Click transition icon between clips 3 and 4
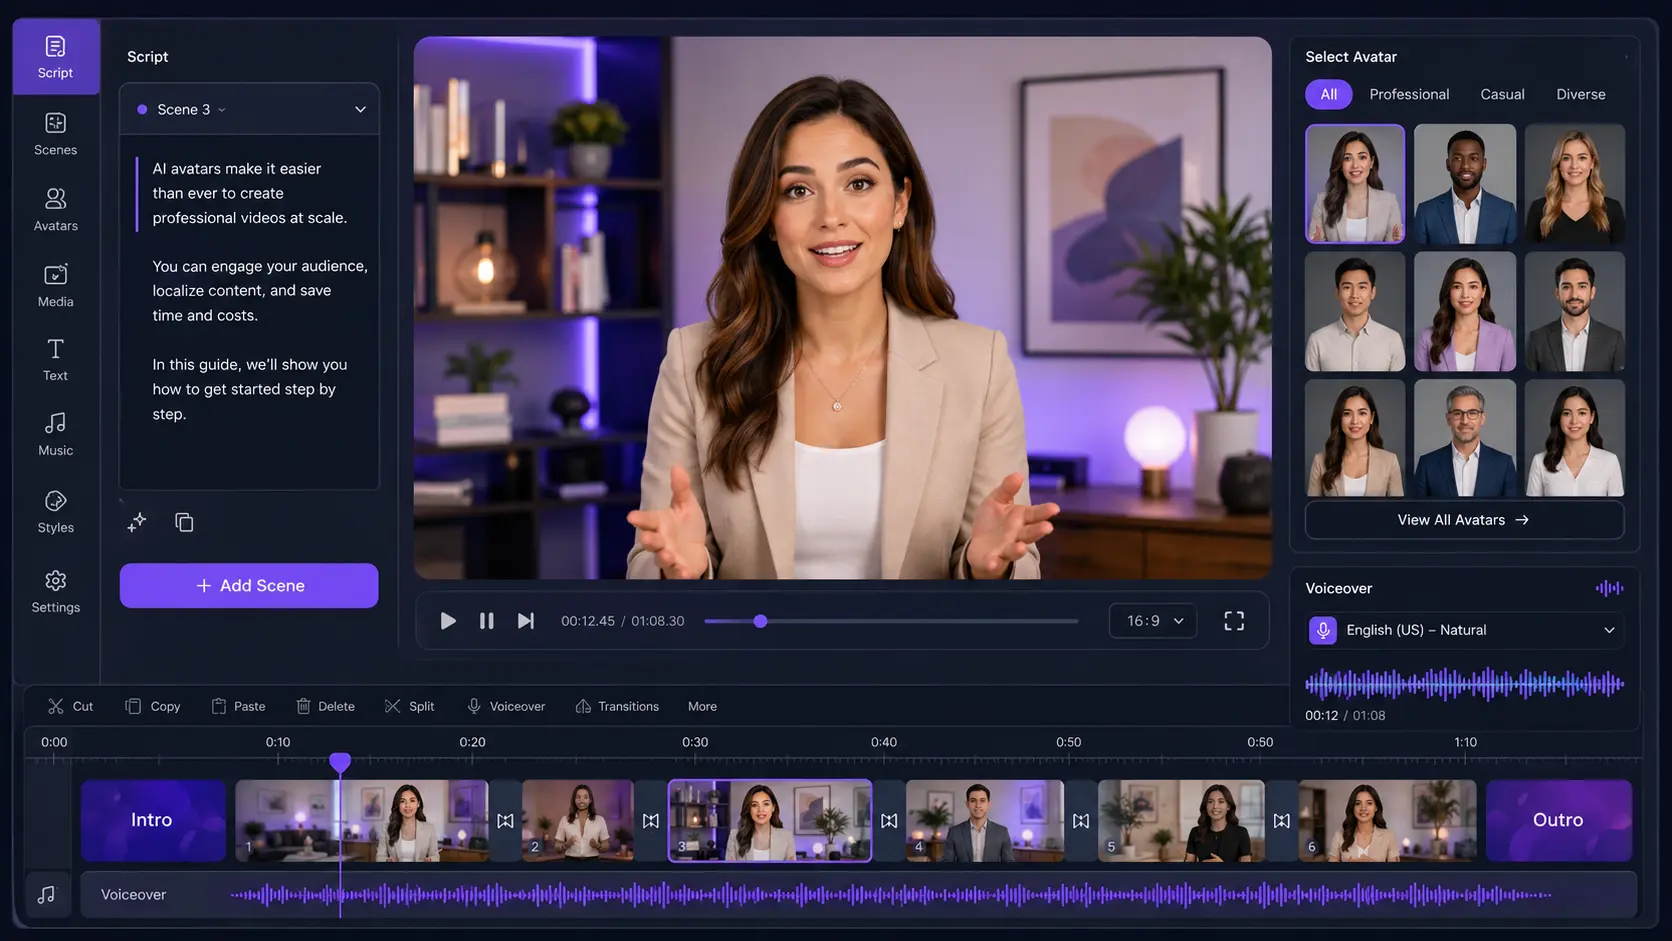 889,821
